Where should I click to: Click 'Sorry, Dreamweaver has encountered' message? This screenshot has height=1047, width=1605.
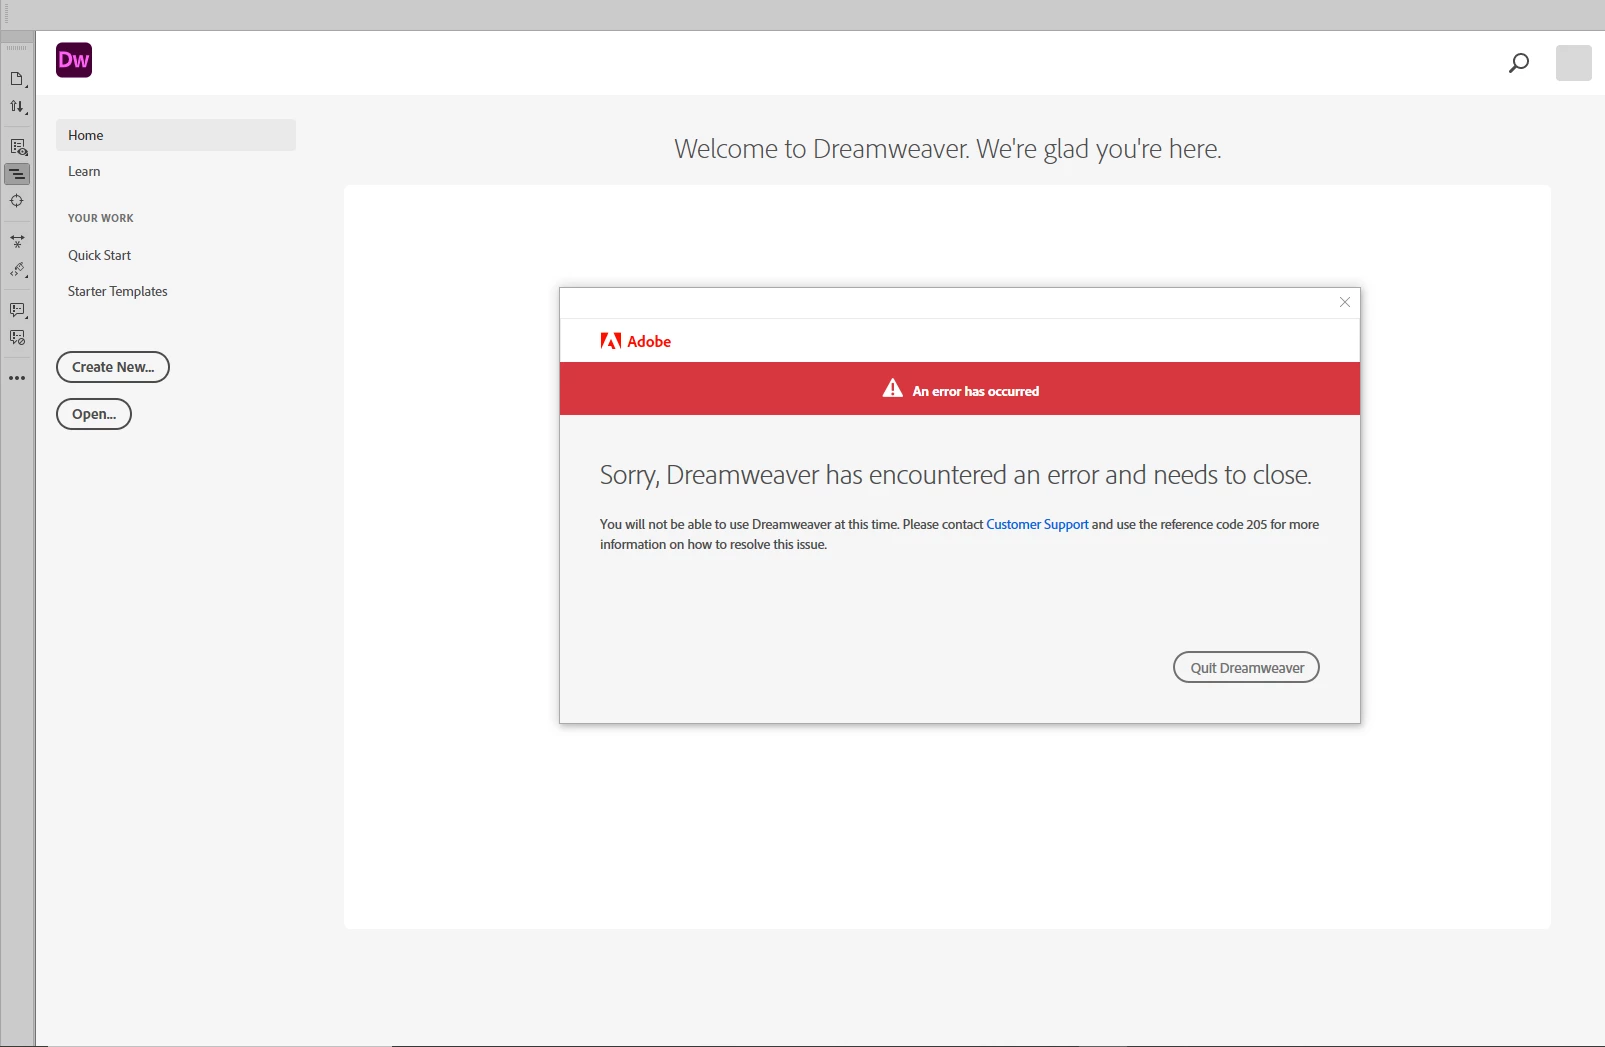956,475
